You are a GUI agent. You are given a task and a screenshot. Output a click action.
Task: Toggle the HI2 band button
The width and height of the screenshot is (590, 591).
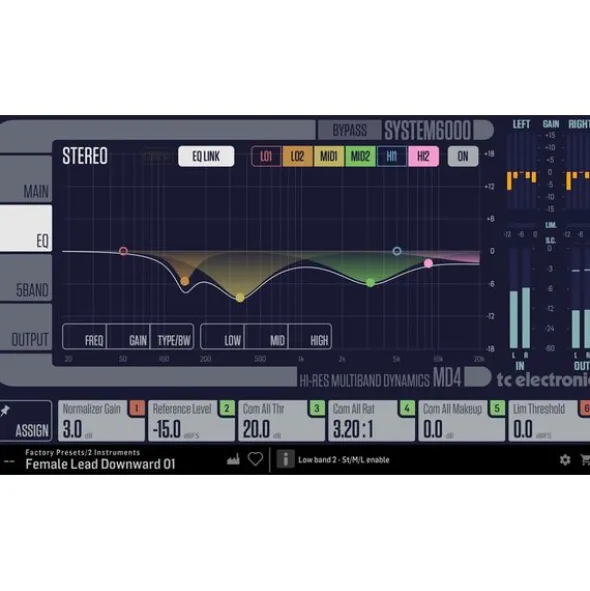pyautogui.click(x=423, y=156)
